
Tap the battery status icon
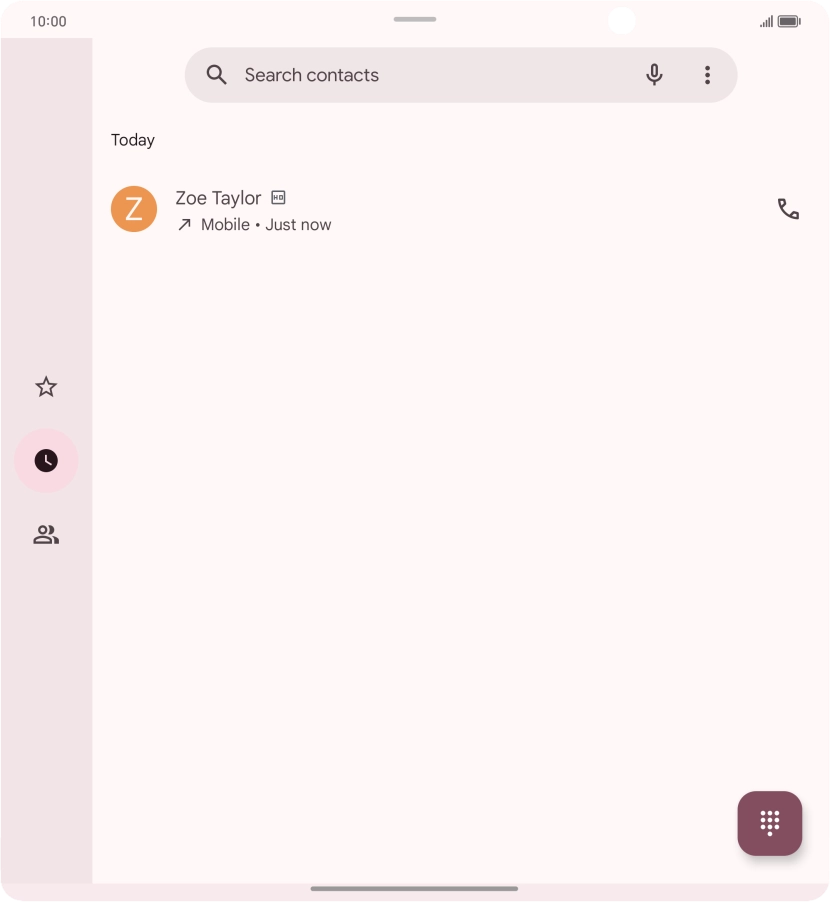pyautogui.click(x=789, y=21)
